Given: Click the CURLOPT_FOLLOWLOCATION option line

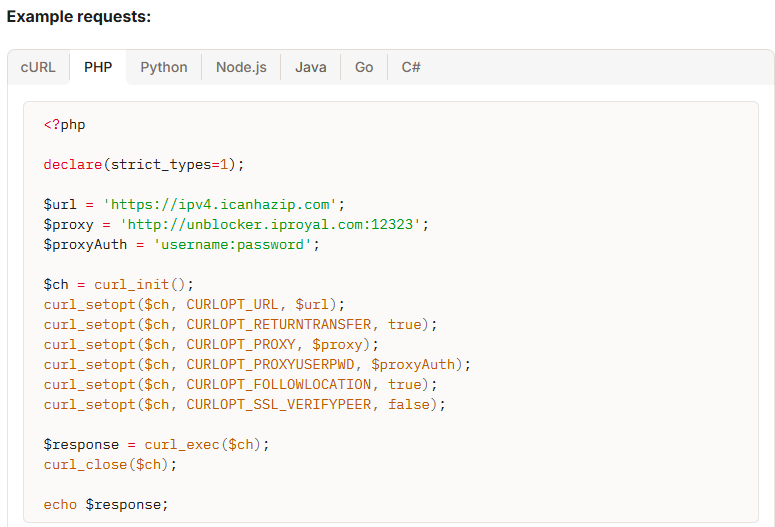Looking at the screenshot, I should point(240,384).
